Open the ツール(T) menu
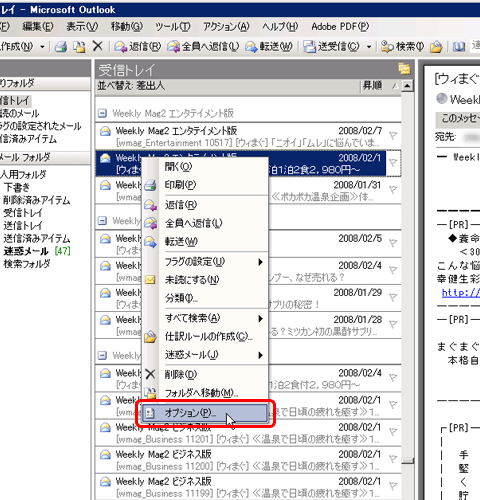 coord(173,26)
